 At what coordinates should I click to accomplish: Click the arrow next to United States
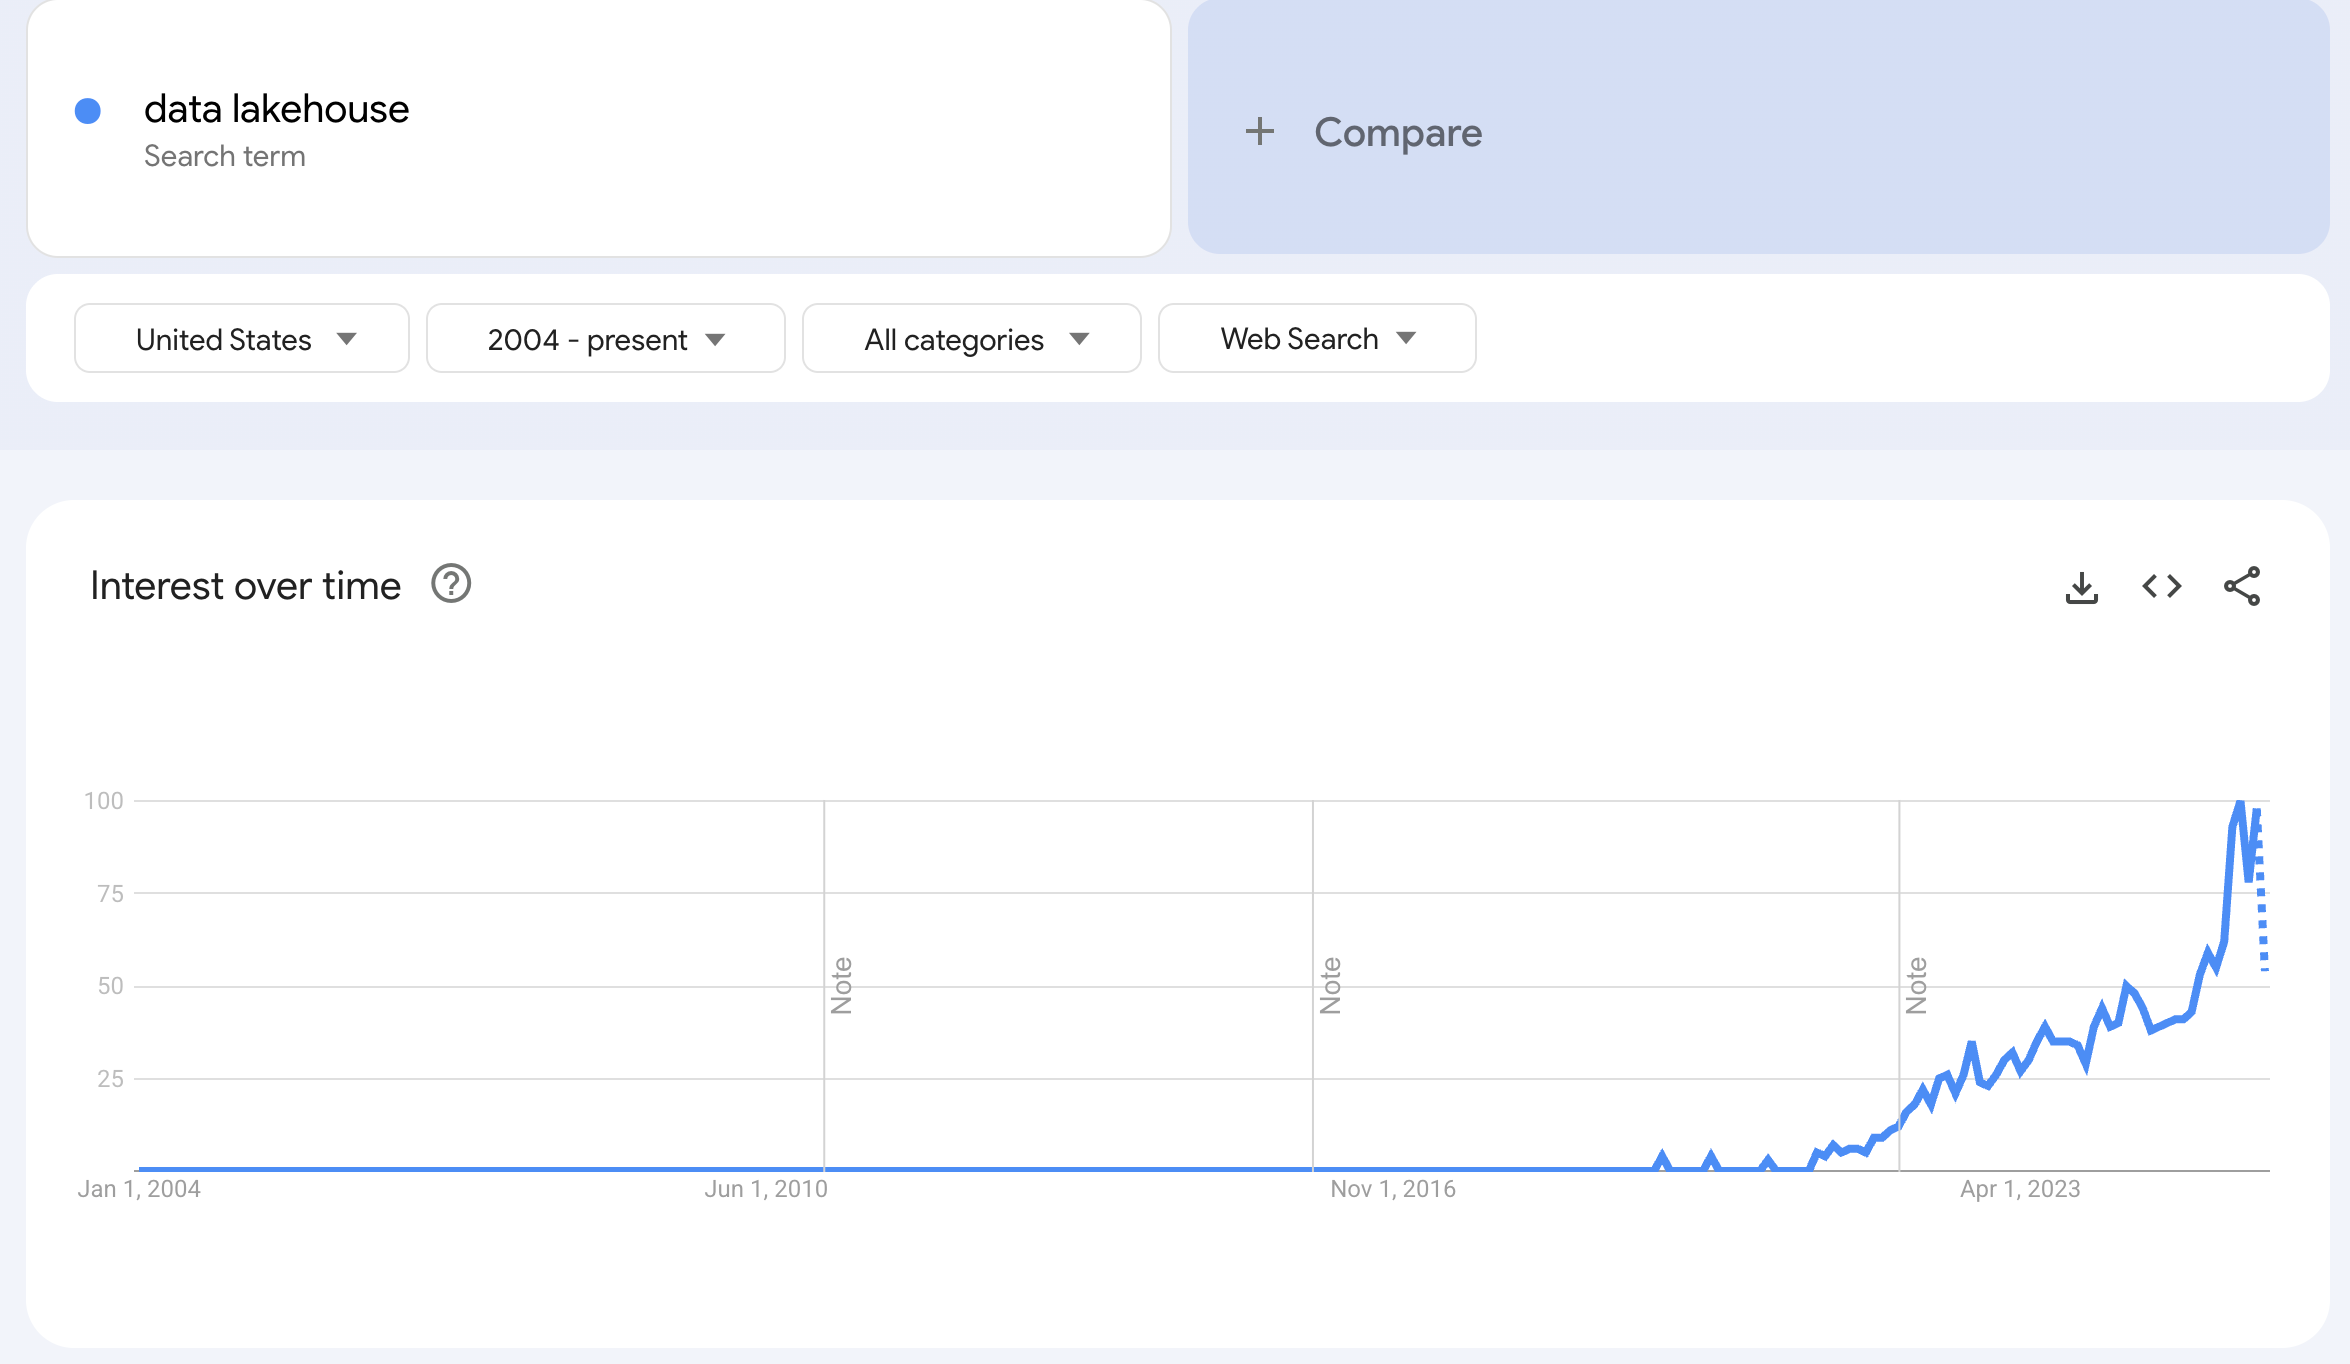tap(347, 339)
